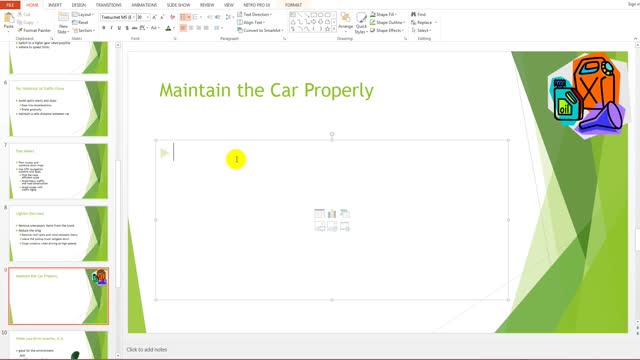
Task: Click the oil can clip art picture
Action: click(x=588, y=95)
